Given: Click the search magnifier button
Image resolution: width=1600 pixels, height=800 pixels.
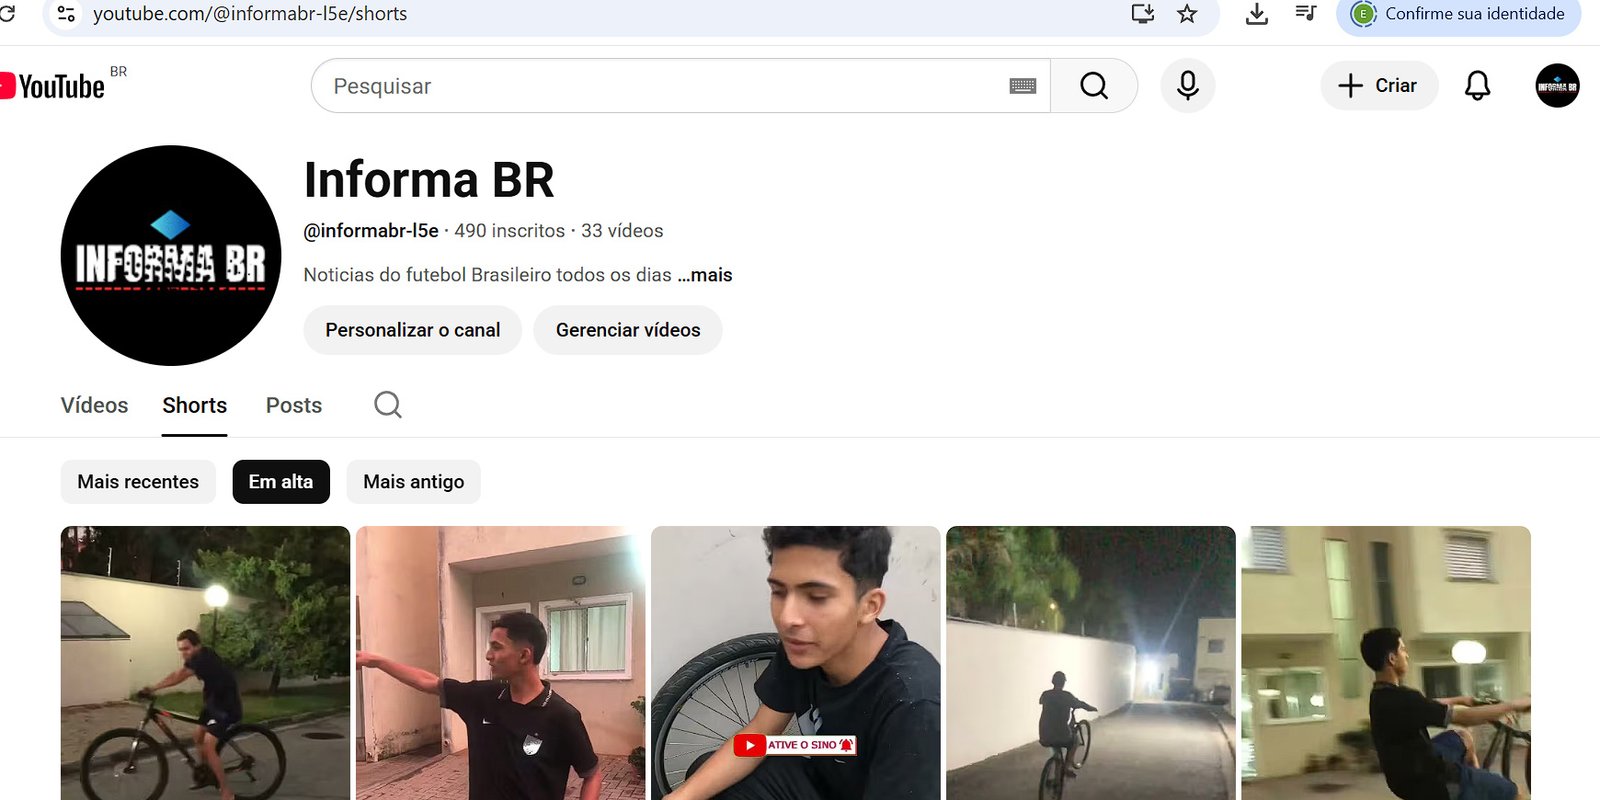Looking at the screenshot, I should point(1094,86).
